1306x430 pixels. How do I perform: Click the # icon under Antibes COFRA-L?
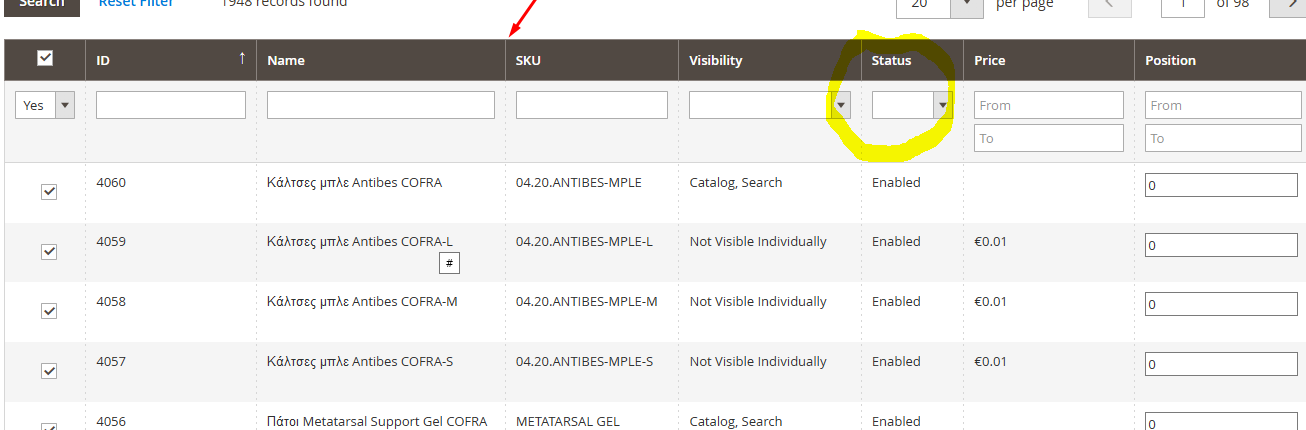tap(449, 263)
